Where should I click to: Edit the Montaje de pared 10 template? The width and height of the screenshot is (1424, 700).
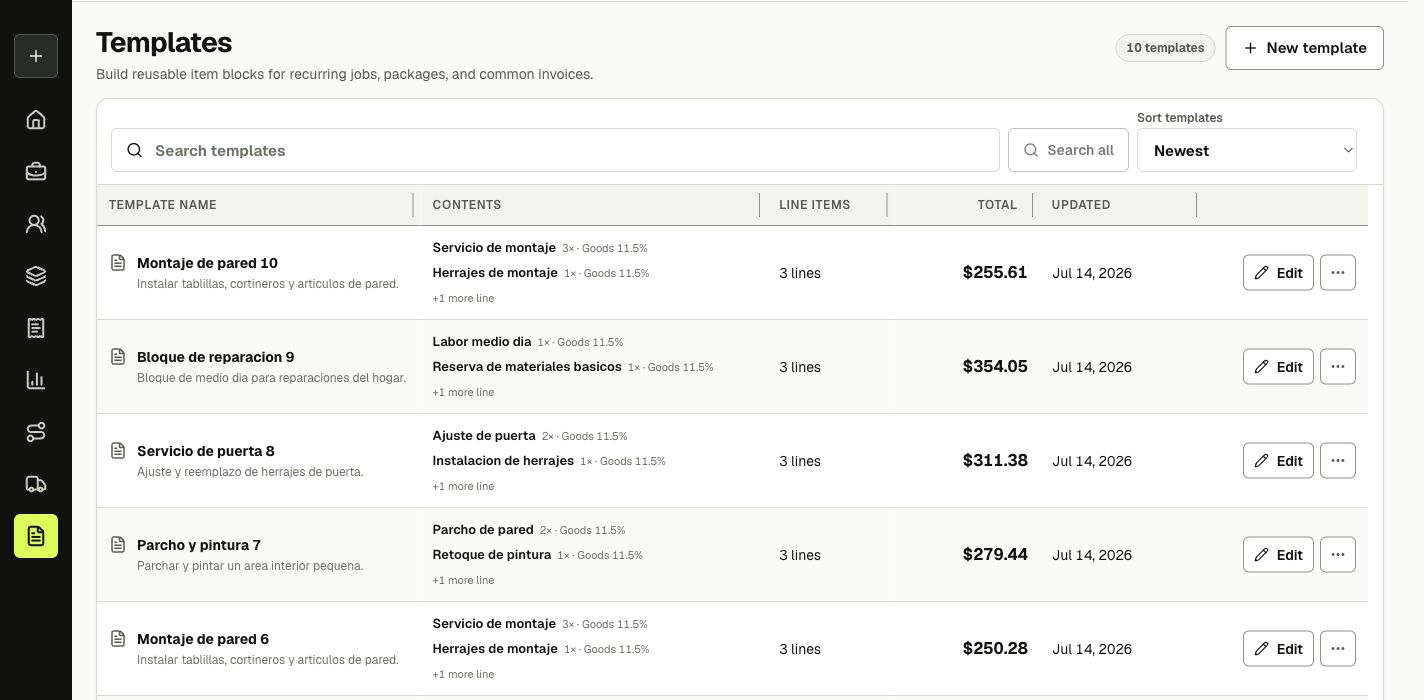click(x=1278, y=272)
